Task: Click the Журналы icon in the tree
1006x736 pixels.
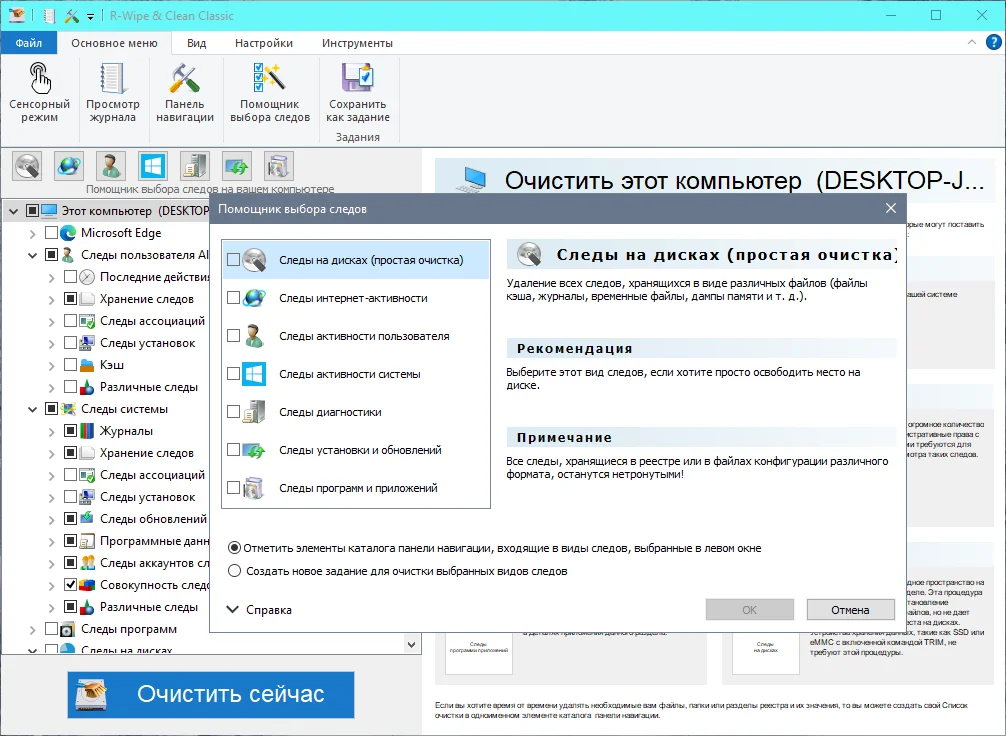Action: pos(87,431)
